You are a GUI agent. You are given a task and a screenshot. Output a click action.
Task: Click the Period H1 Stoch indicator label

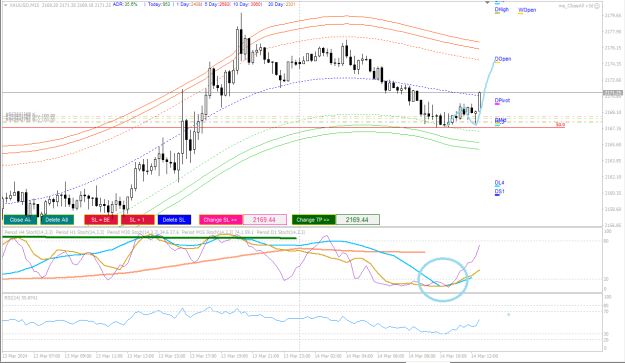80,232
